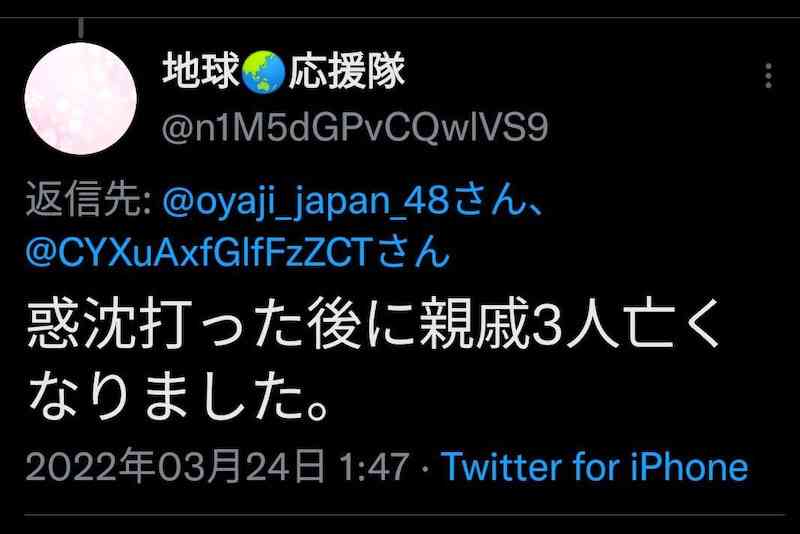Tap the pink profile avatar picture
The height and width of the screenshot is (534, 800).
click(x=81, y=98)
